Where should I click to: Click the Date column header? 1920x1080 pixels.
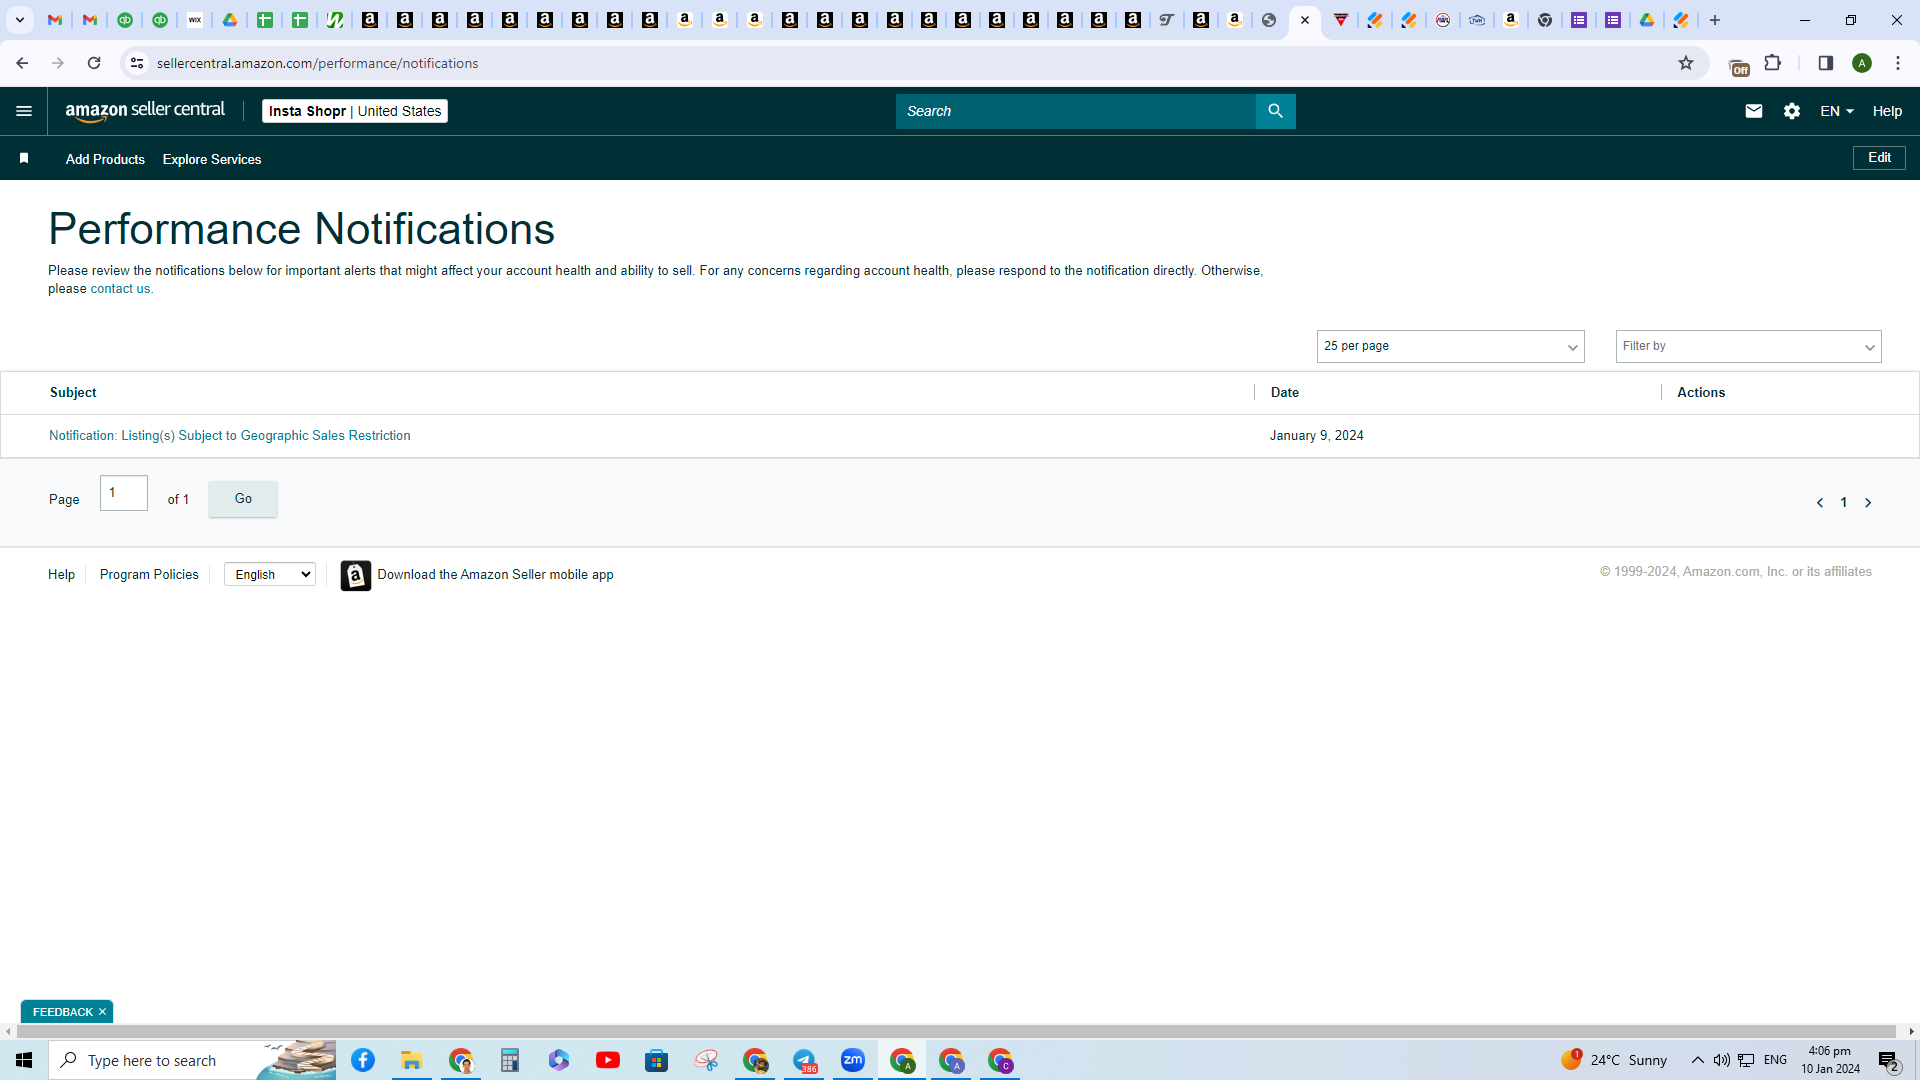coord(1284,392)
